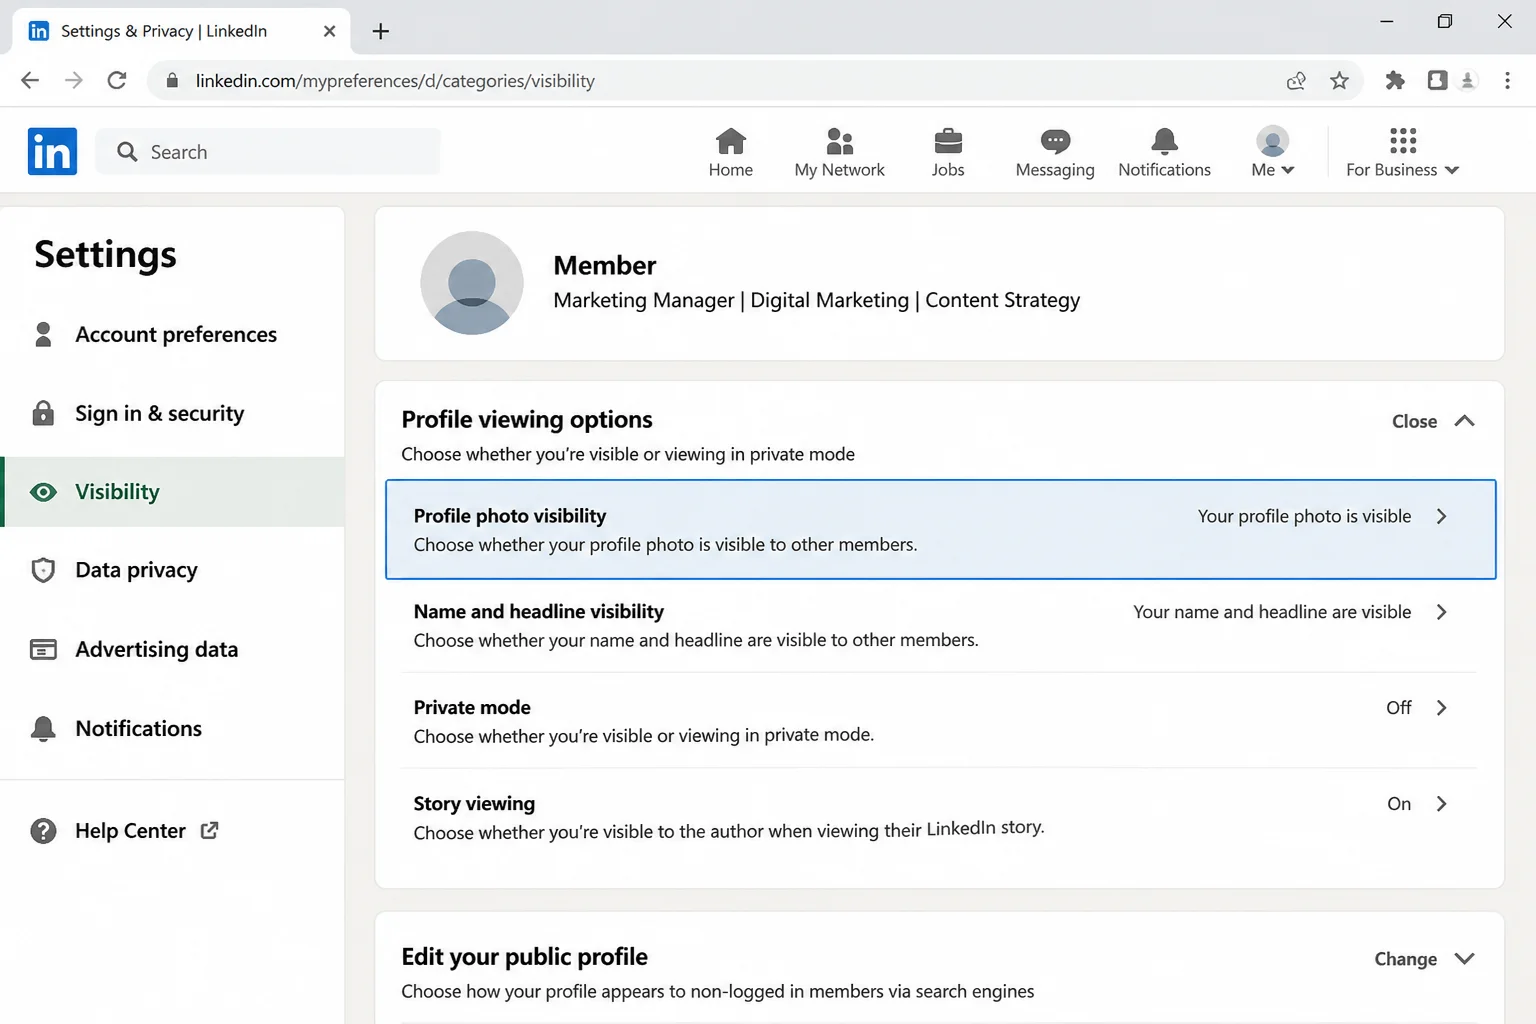Open the Chrome three-dot menu
The height and width of the screenshot is (1024, 1536).
(x=1507, y=81)
